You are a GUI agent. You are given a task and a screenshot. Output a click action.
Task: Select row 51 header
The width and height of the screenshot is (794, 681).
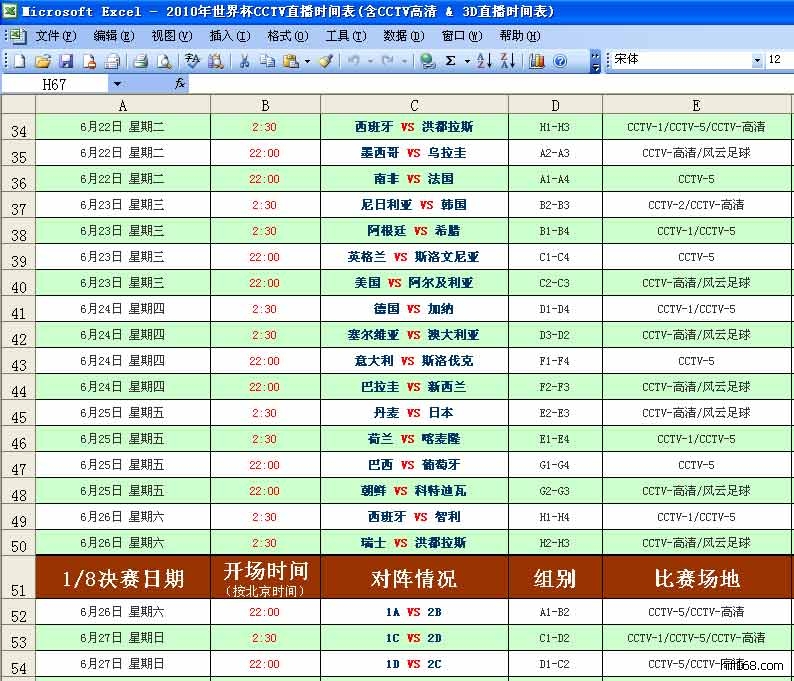click(18, 579)
